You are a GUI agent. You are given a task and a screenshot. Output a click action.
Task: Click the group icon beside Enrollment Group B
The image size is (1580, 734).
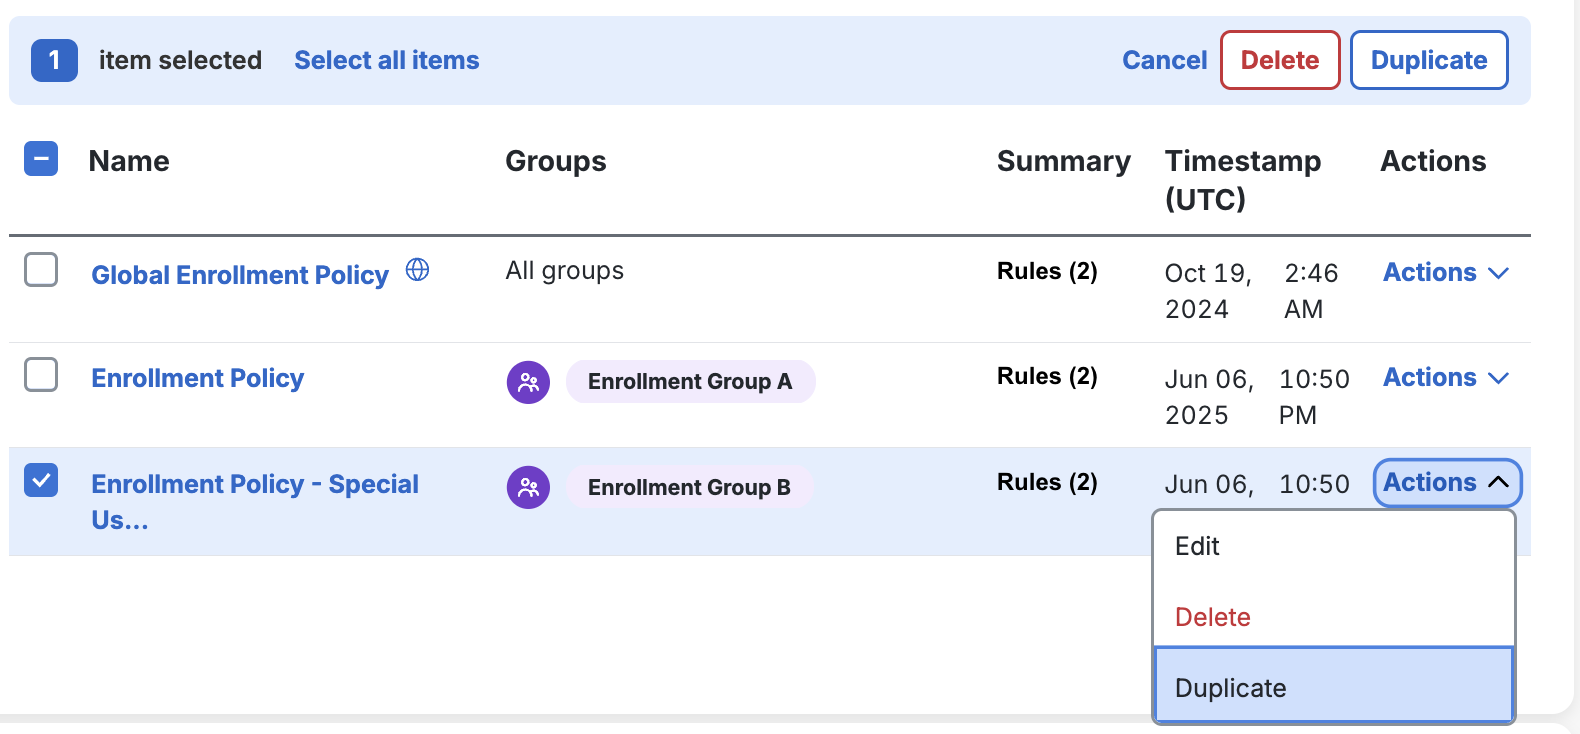pyautogui.click(x=528, y=488)
